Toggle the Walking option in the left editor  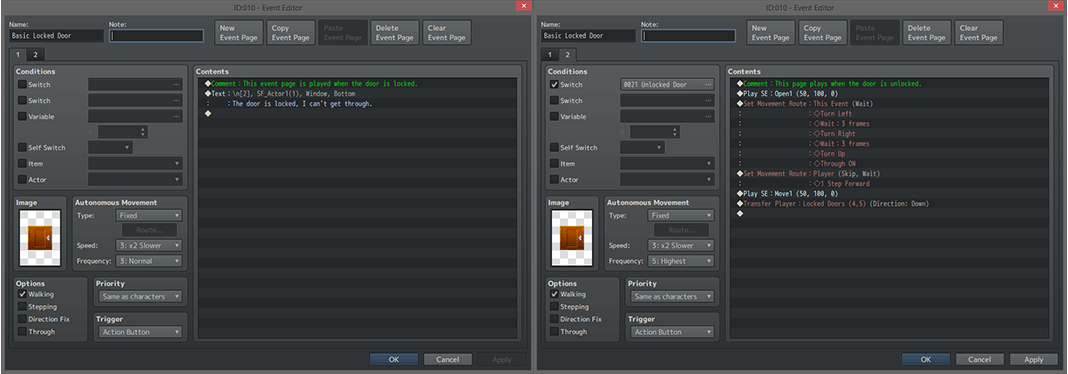pos(22,294)
